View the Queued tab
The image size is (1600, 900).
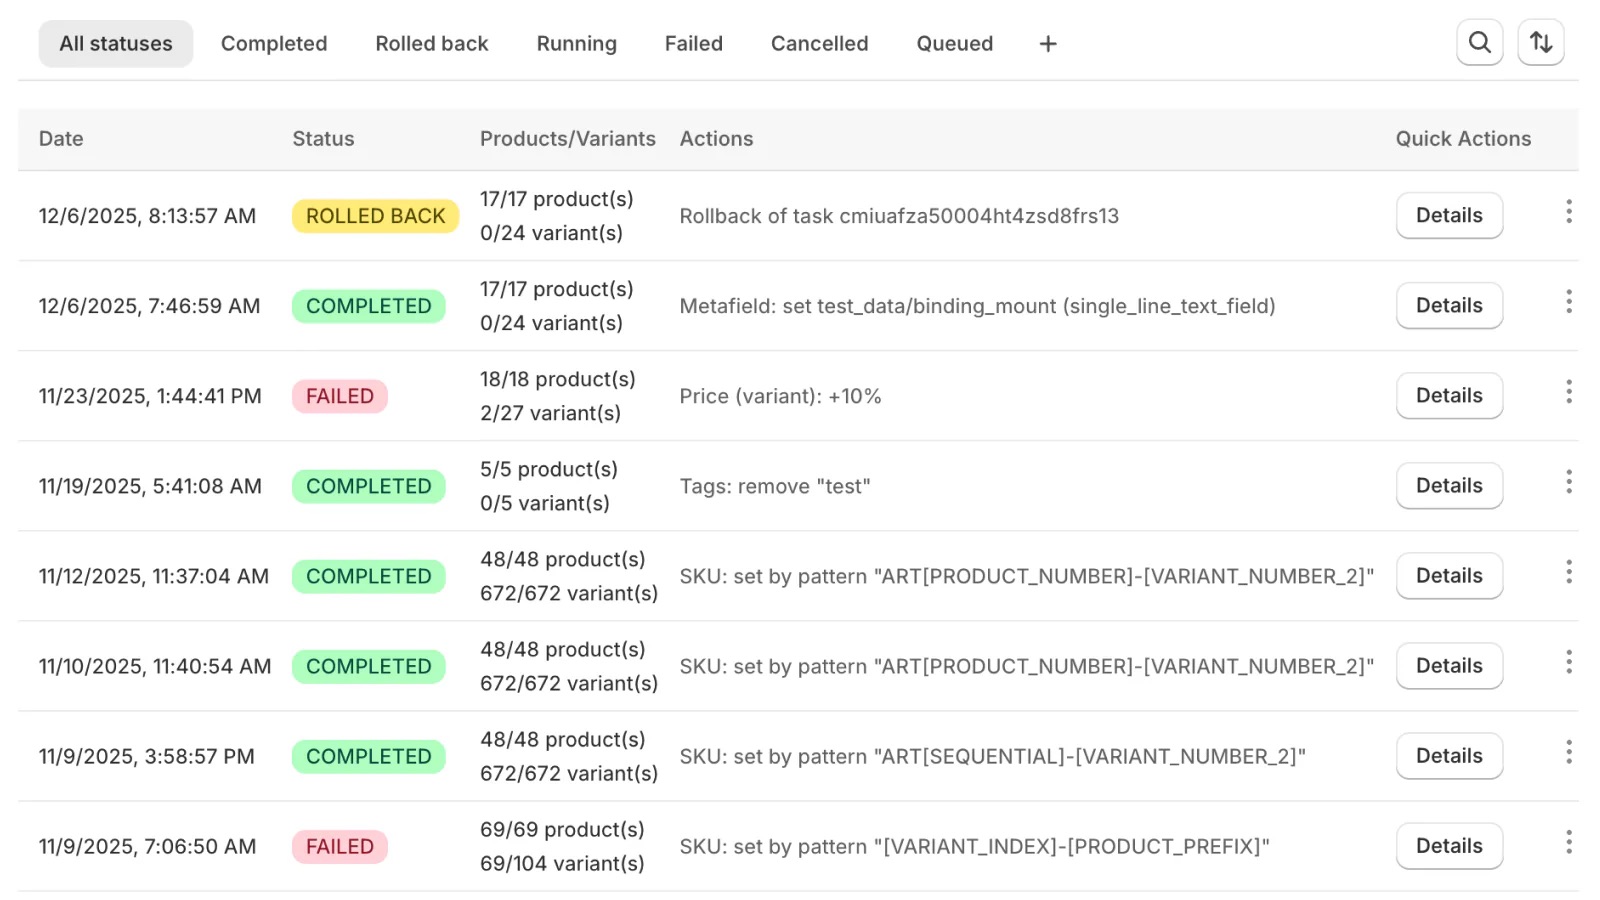coord(955,44)
